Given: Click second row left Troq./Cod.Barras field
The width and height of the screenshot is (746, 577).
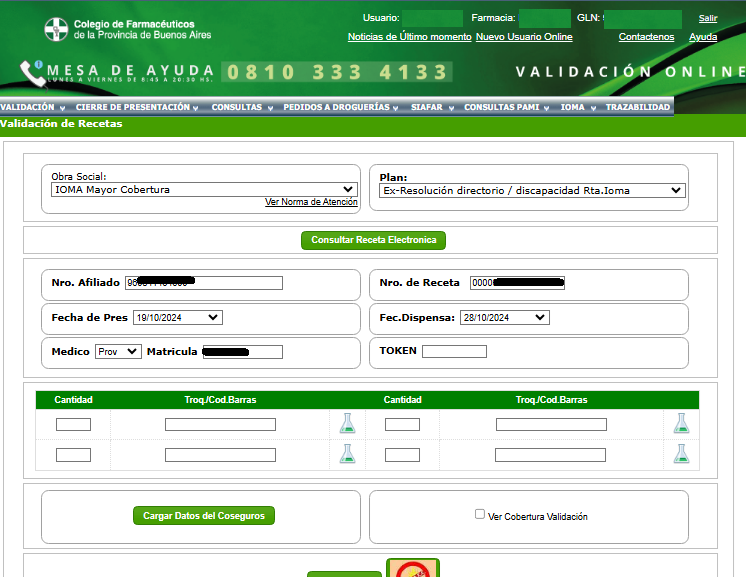Looking at the screenshot, I should (x=220, y=455).
